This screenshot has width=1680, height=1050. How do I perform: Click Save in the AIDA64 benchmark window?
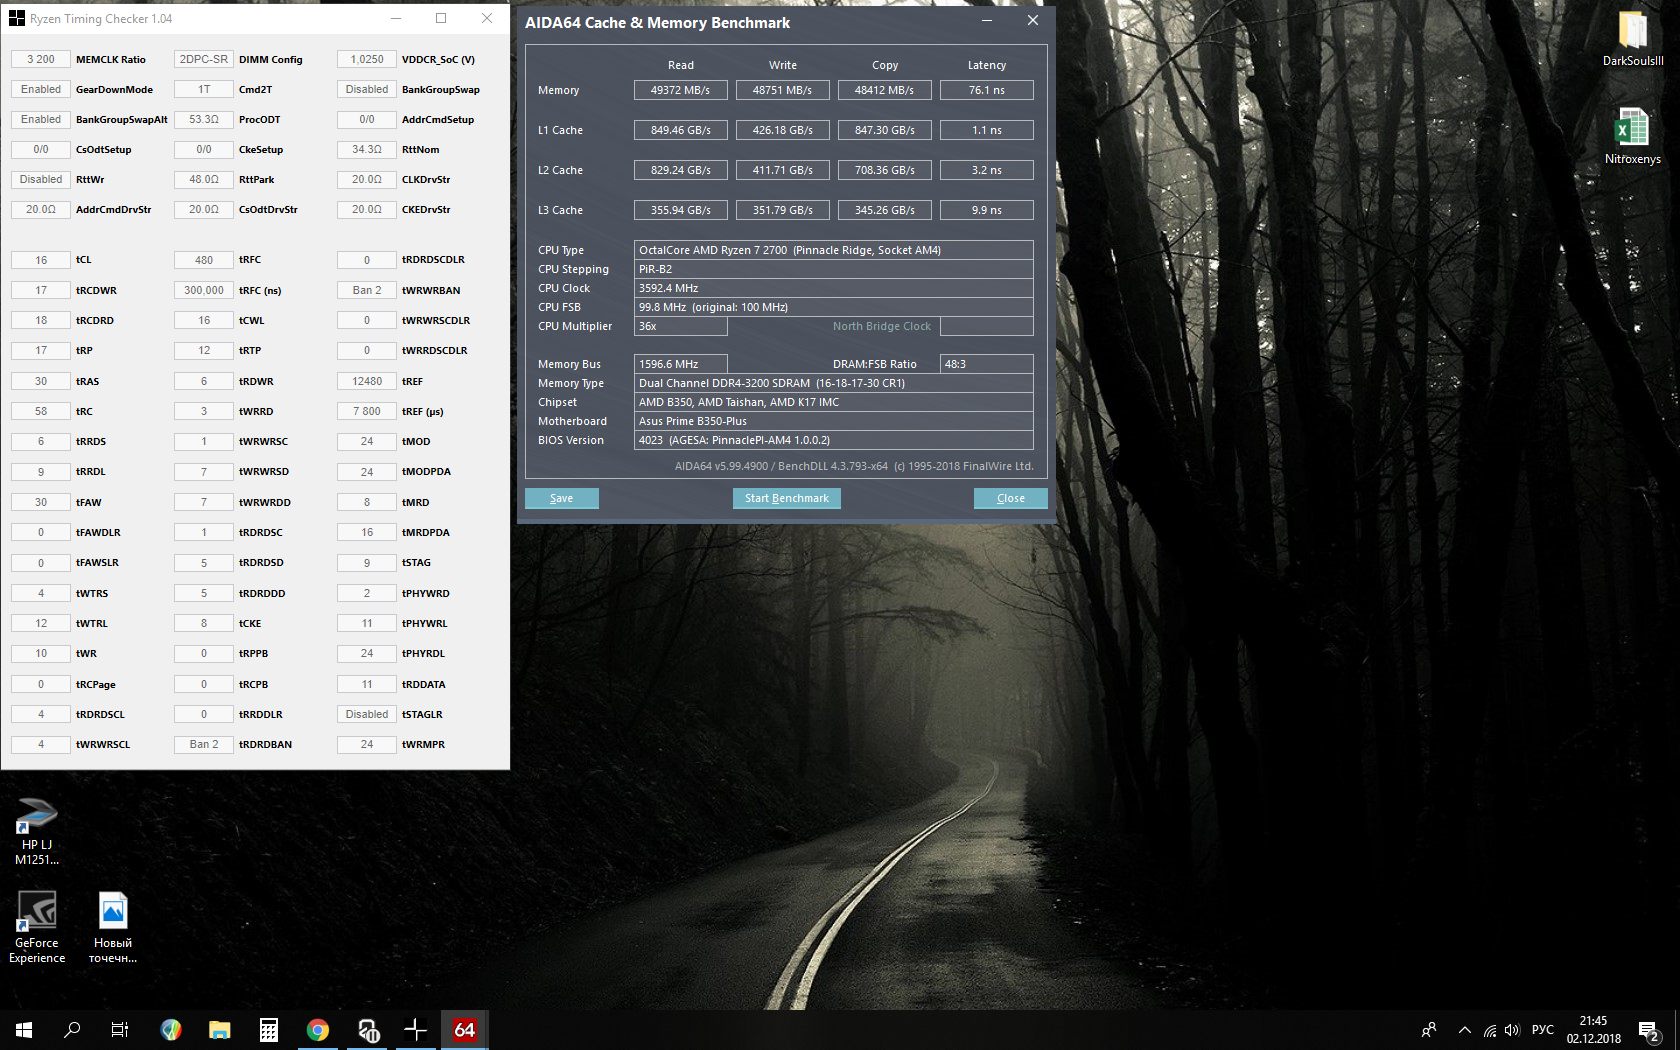click(x=562, y=498)
